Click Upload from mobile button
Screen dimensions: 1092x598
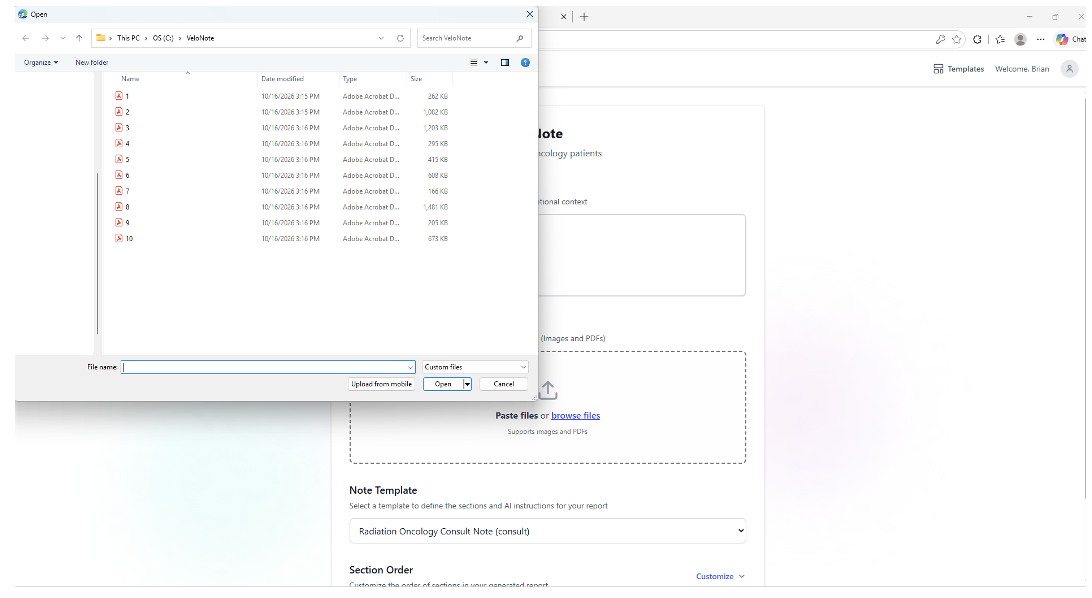click(382, 384)
